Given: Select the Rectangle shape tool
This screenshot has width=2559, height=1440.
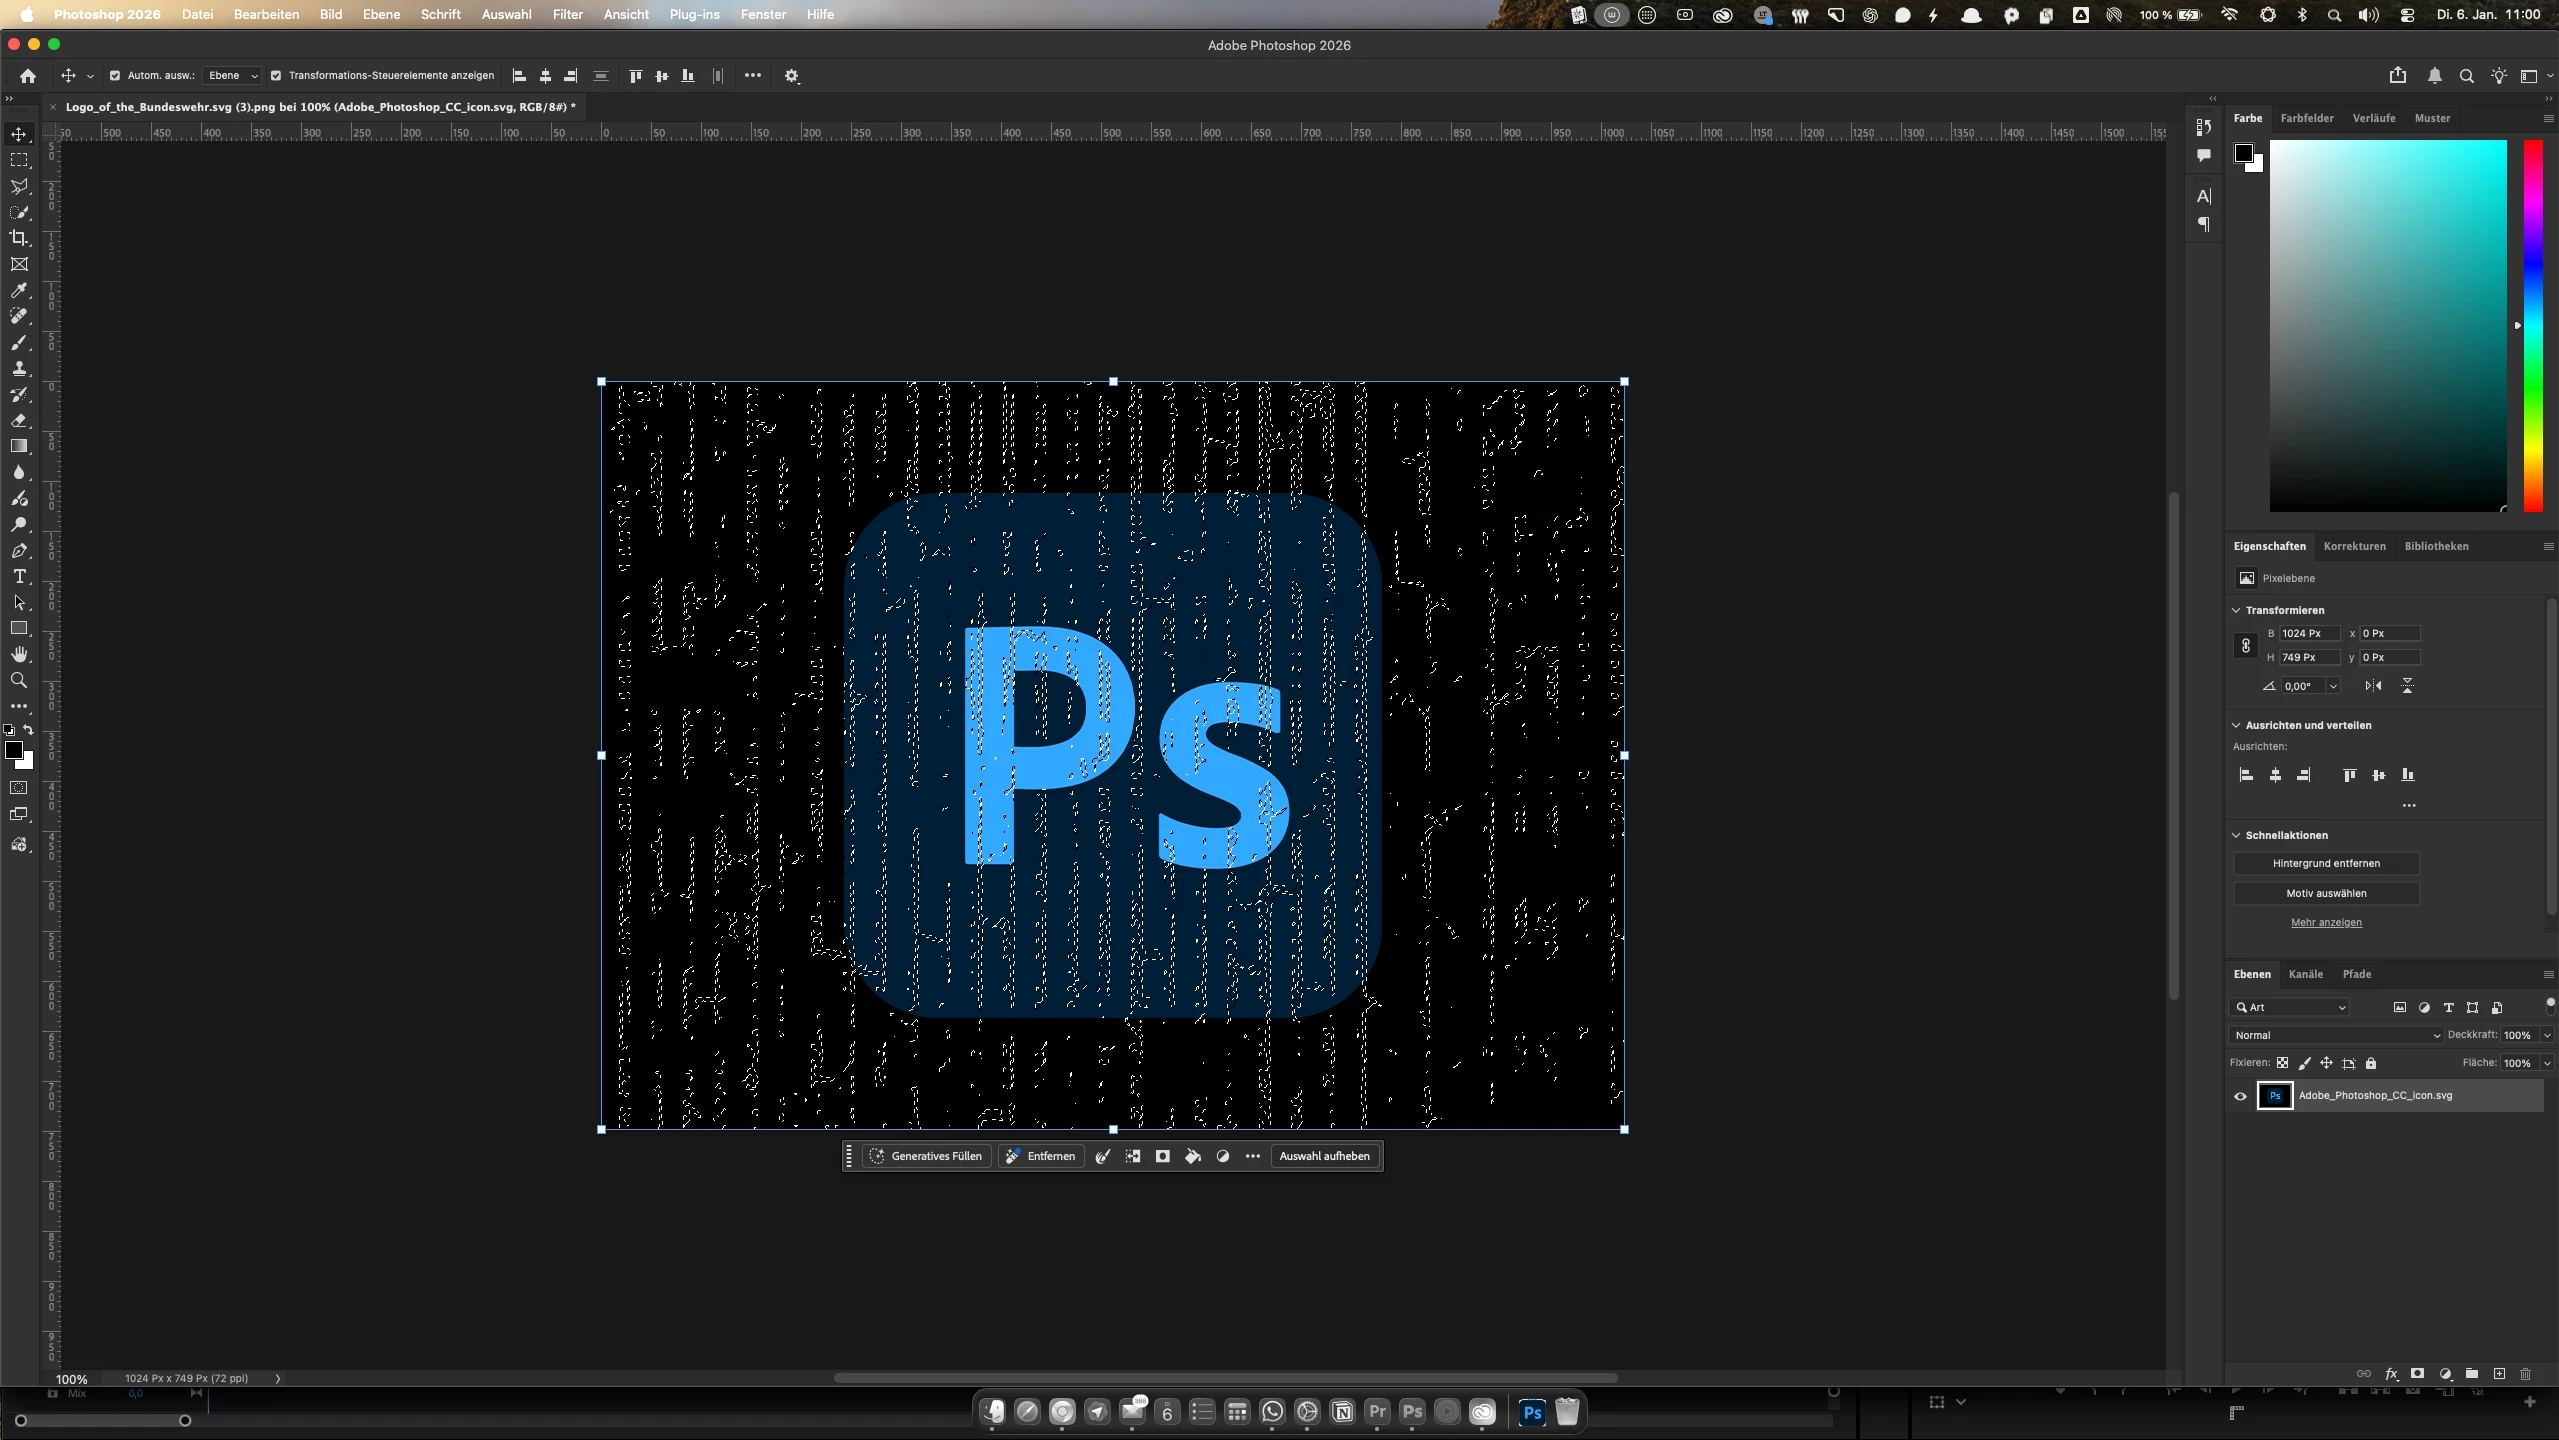Looking at the screenshot, I should pyautogui.click(x=19, y=628).
